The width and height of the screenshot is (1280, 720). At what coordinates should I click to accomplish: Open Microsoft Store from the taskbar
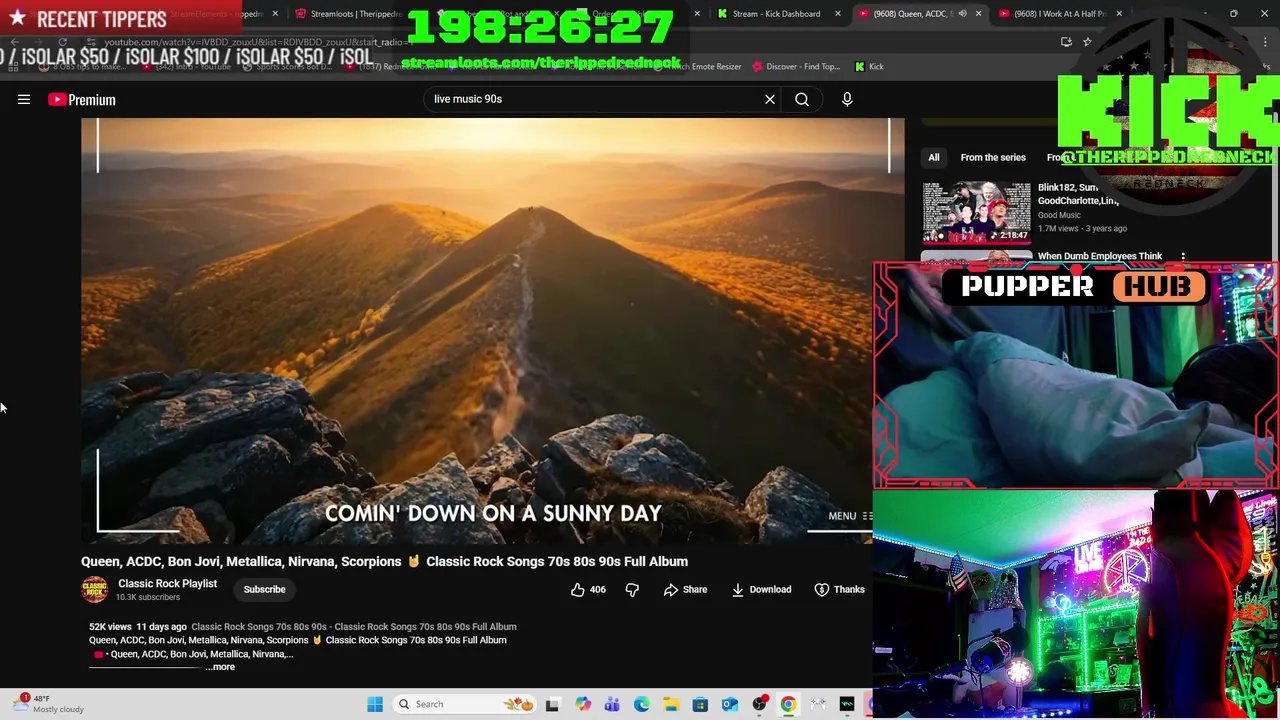pyautogui.click(x=700, y=704)
